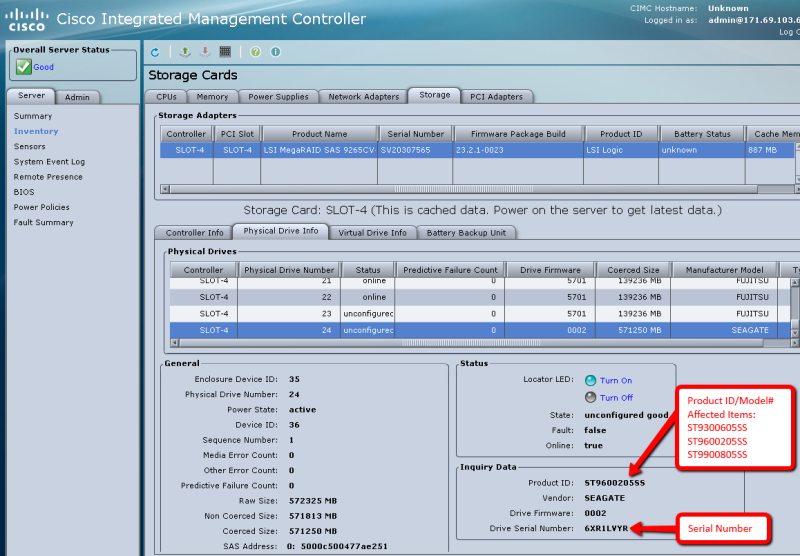The width and height of the screenshot is (800, 556).
Task: Sort by Predictive Failure Count column header
Action: point(450,270)
